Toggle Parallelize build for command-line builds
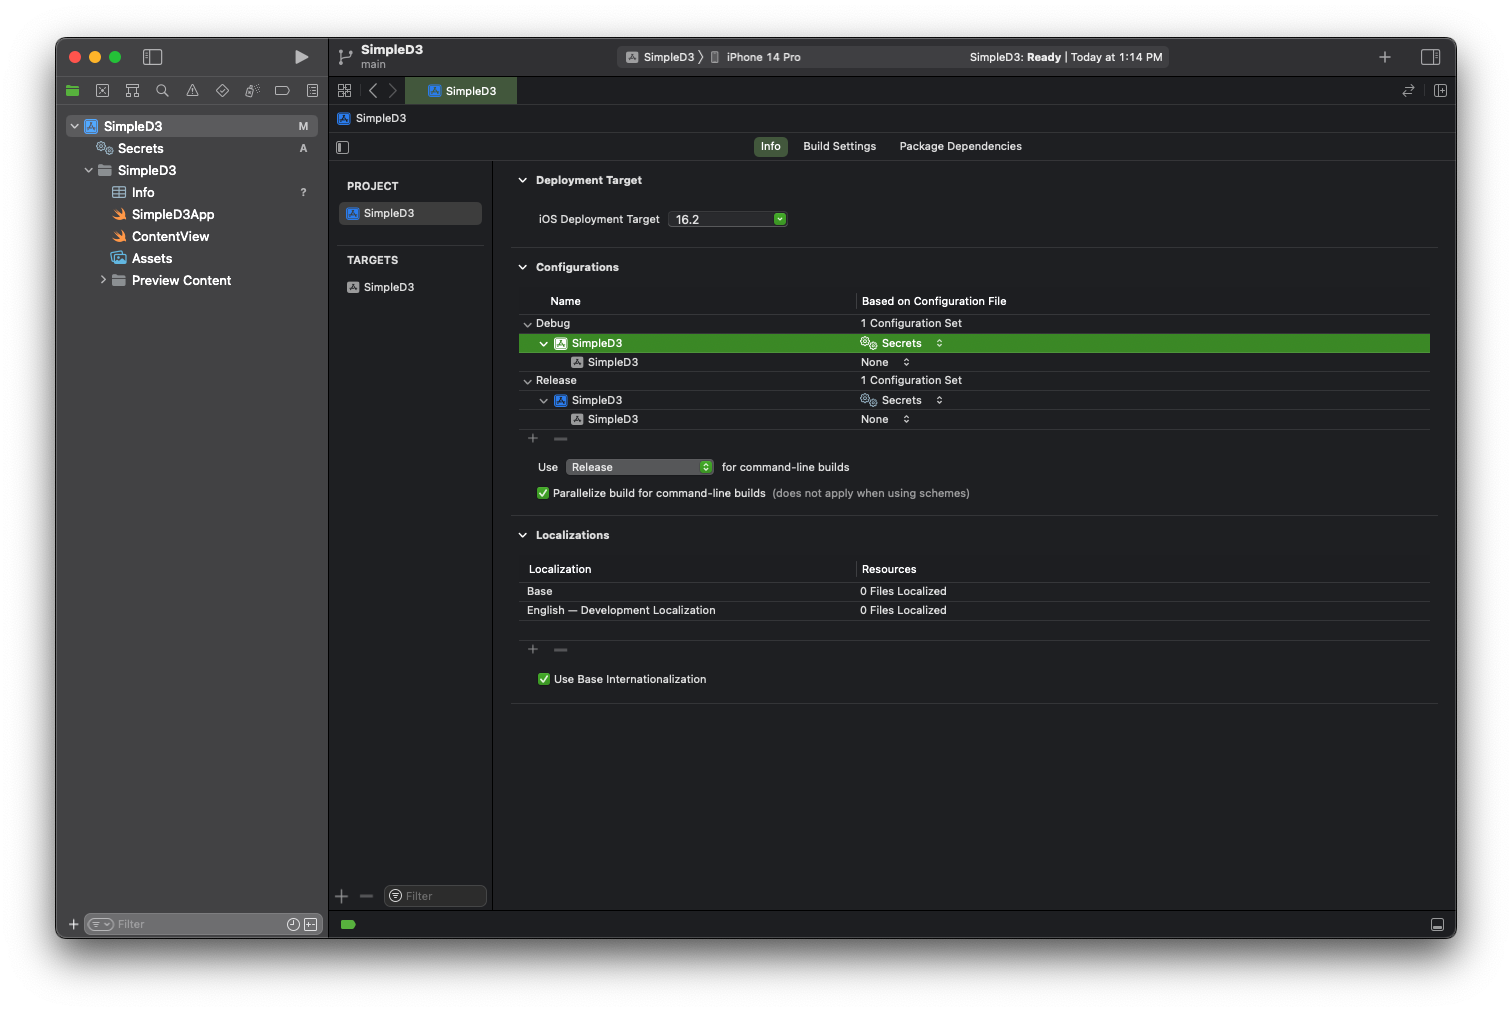 click(x=543, y=493)
